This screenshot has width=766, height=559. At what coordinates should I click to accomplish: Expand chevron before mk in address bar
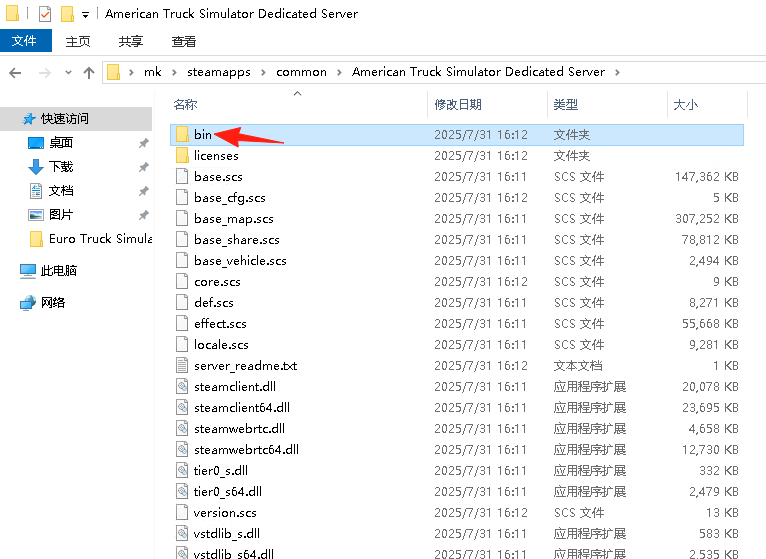[x=131, y=72]
